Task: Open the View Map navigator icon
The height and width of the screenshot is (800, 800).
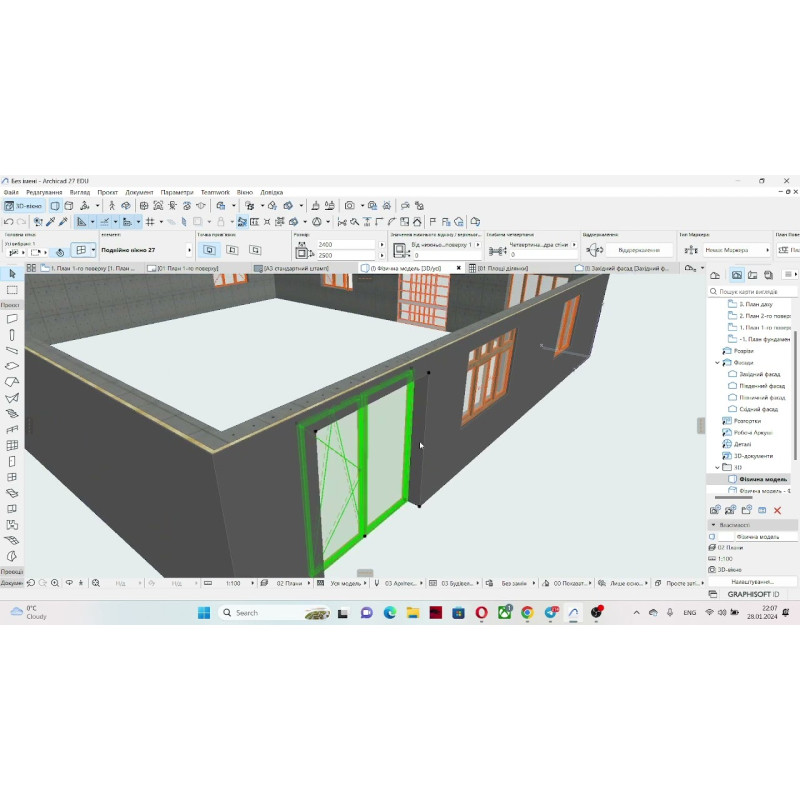Action: pyautogui.click(x=737, y=274)
